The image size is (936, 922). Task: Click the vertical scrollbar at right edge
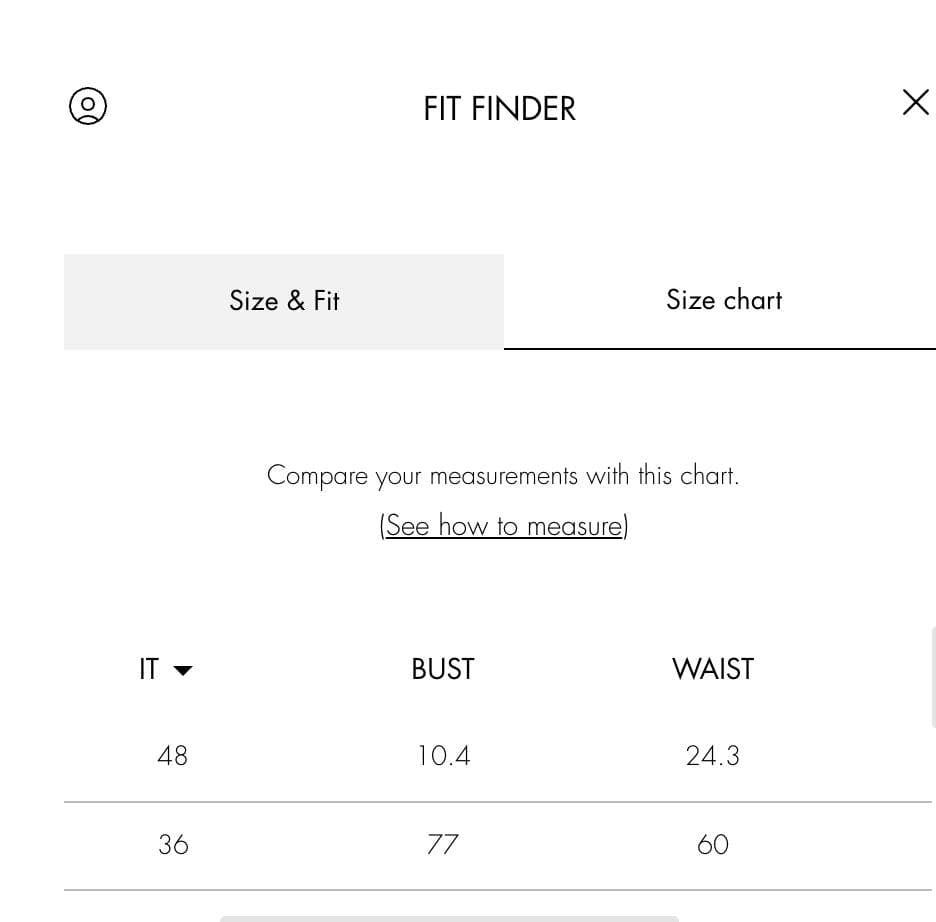pyautogui.click(x=933, y=677)
